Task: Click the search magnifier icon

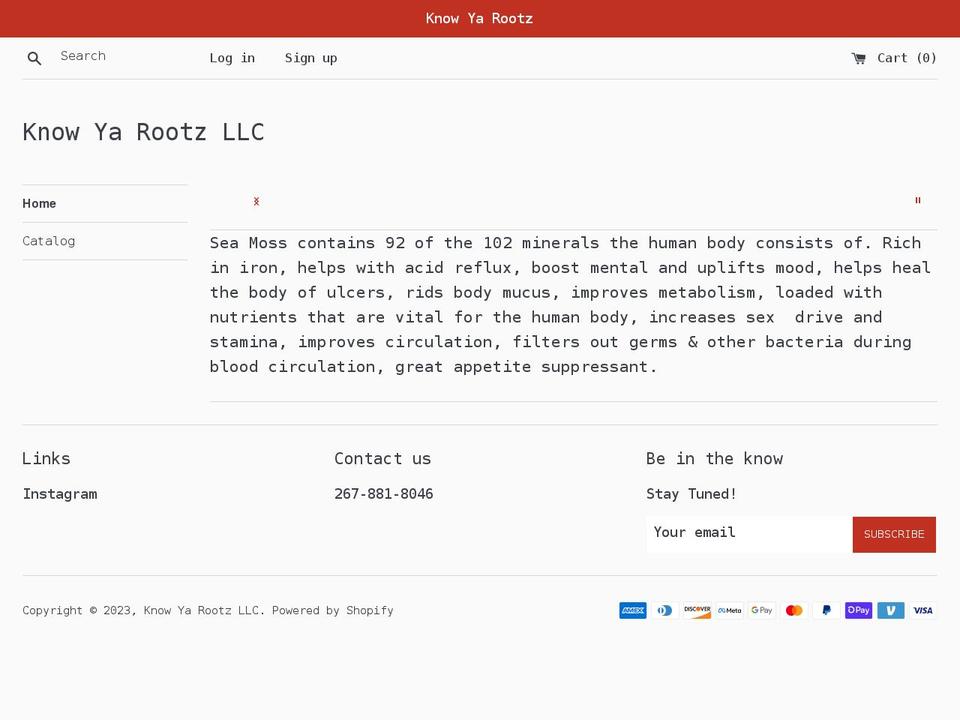Action: coord(34,58)
